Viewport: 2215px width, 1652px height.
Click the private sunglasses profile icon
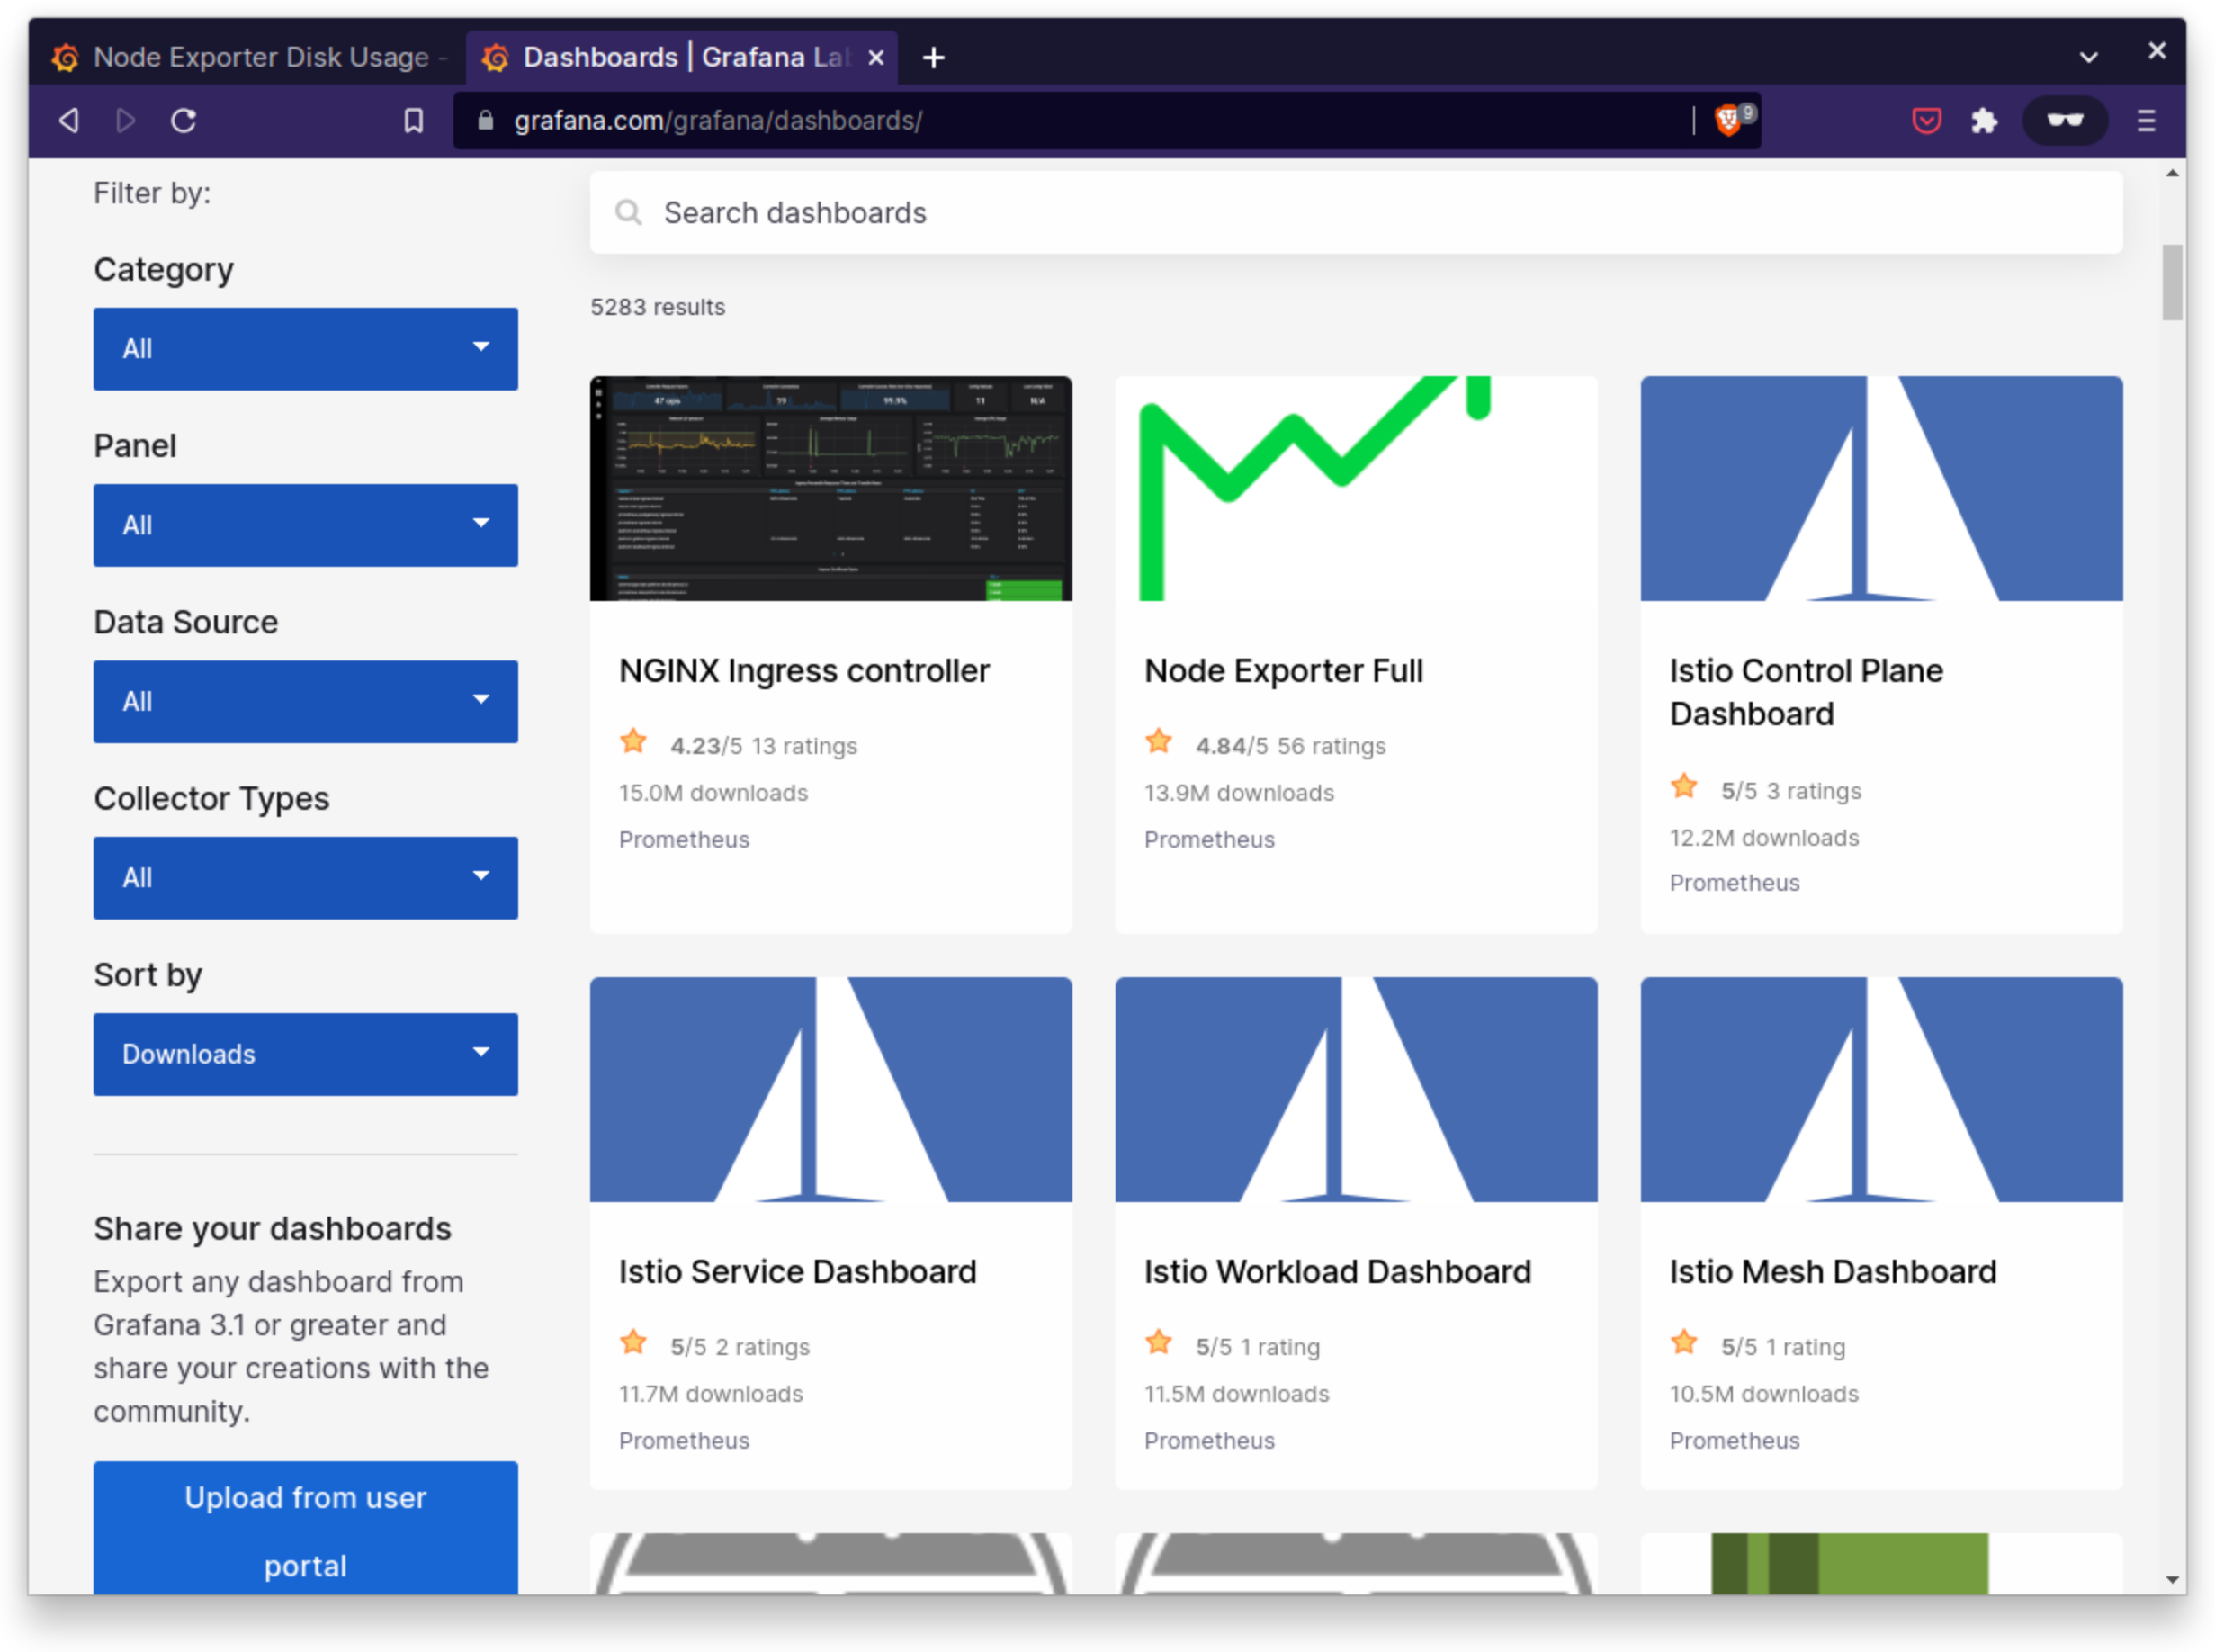[2064, 121]
